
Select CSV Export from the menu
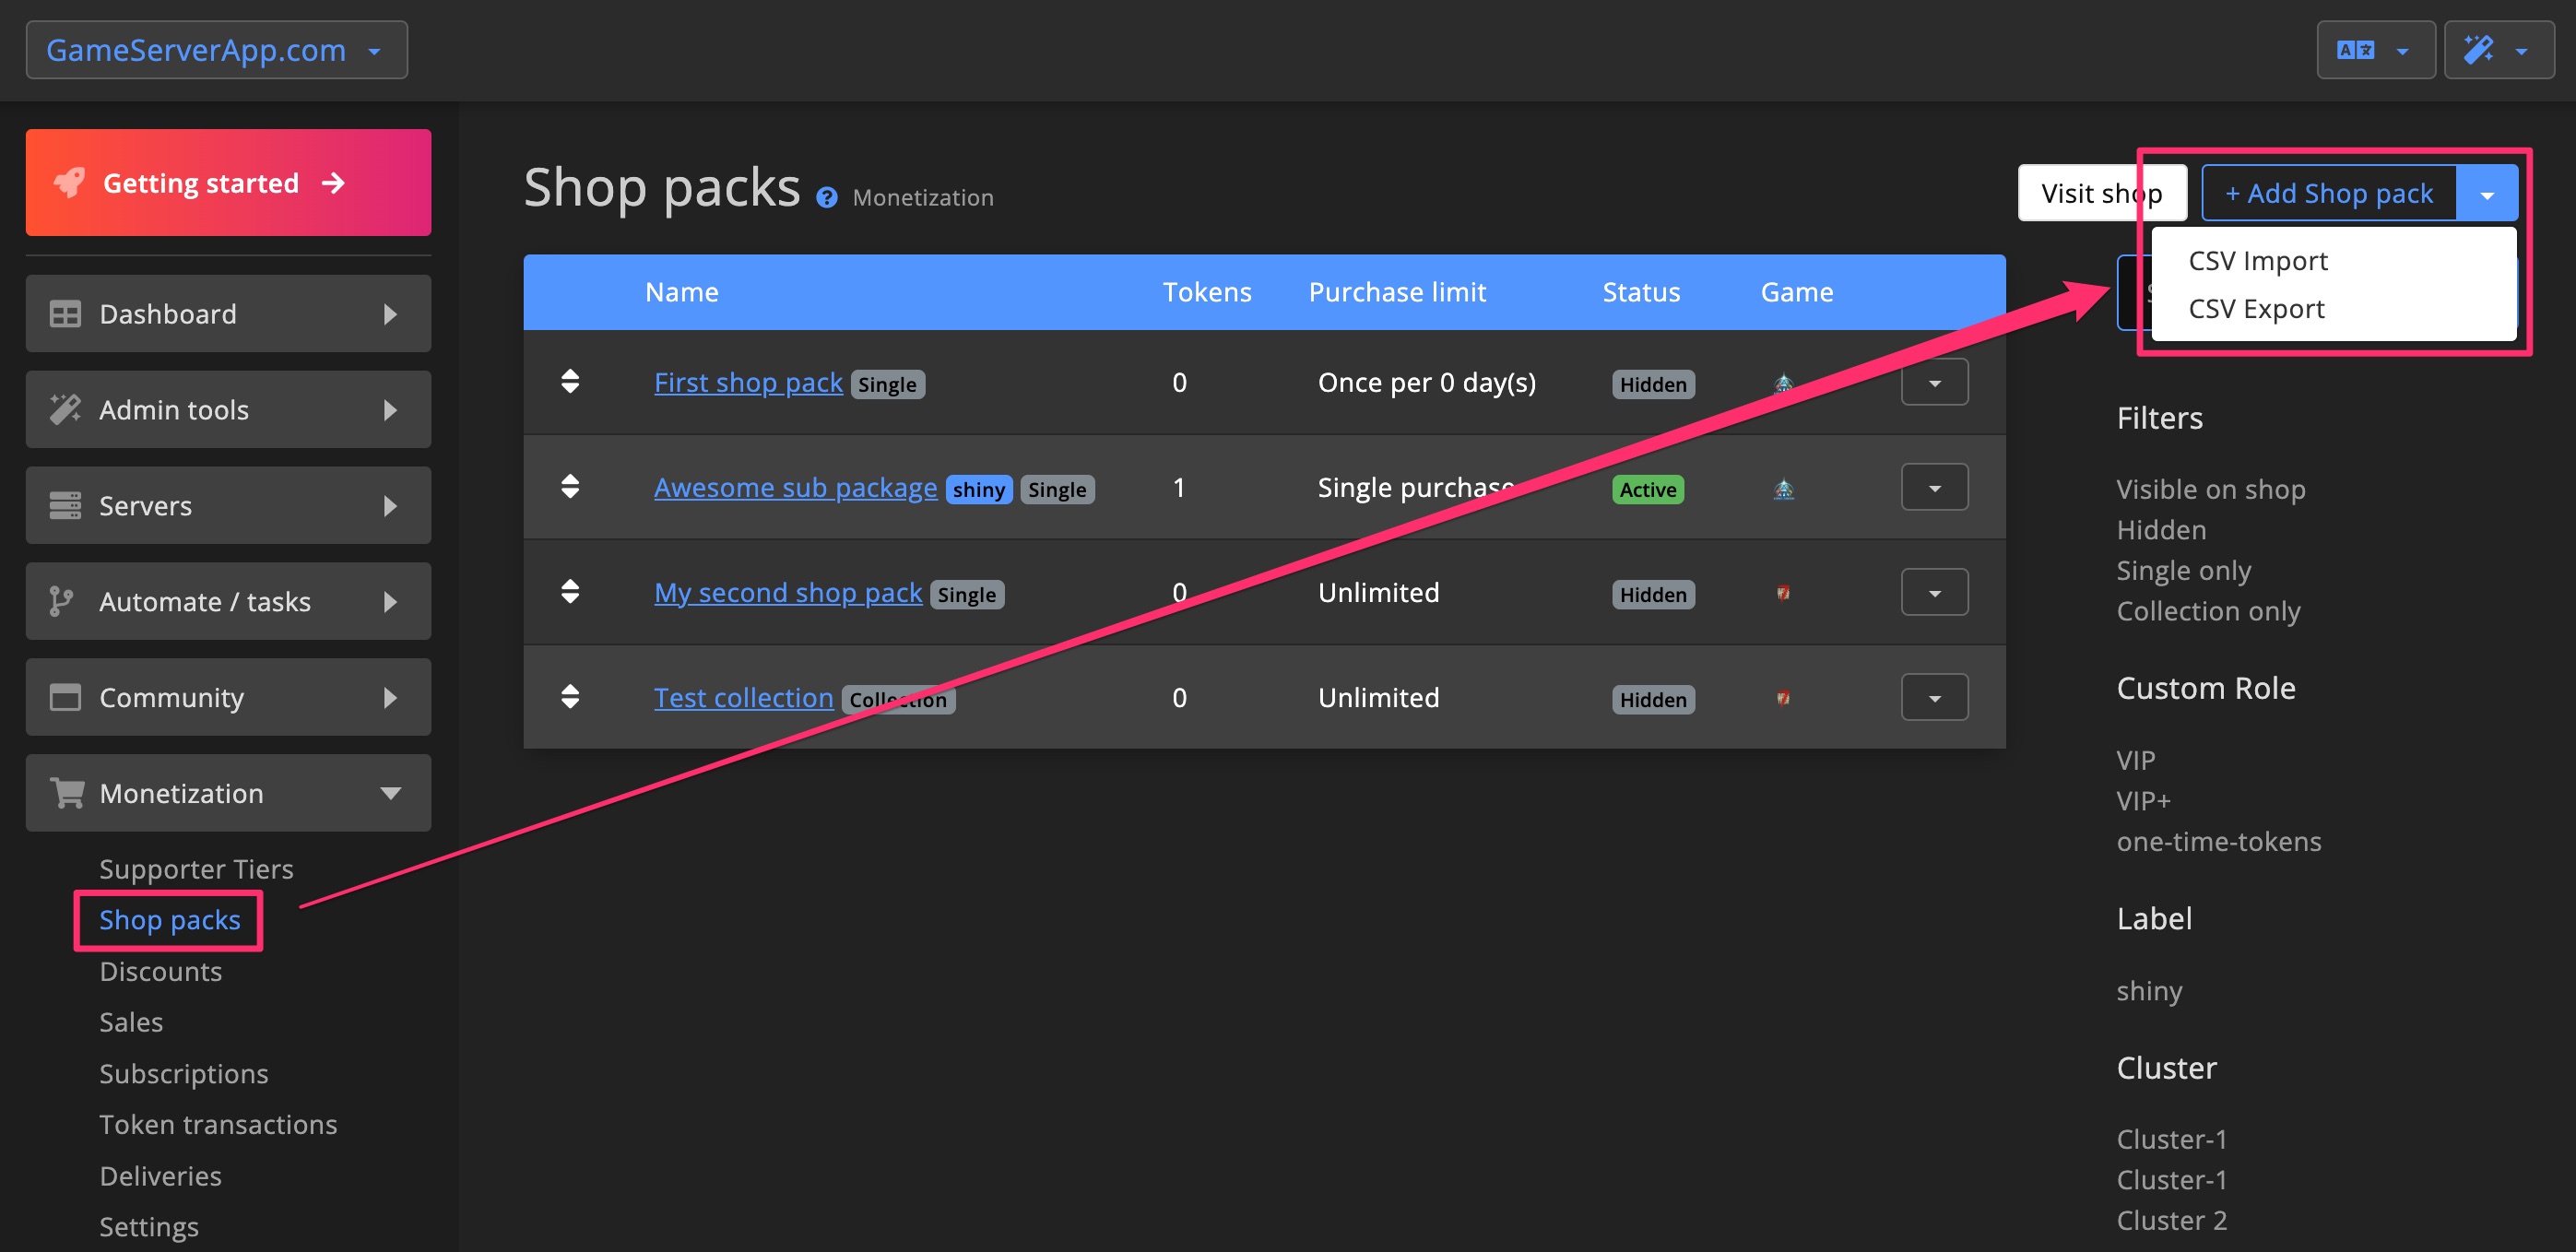coord(2255,308)
